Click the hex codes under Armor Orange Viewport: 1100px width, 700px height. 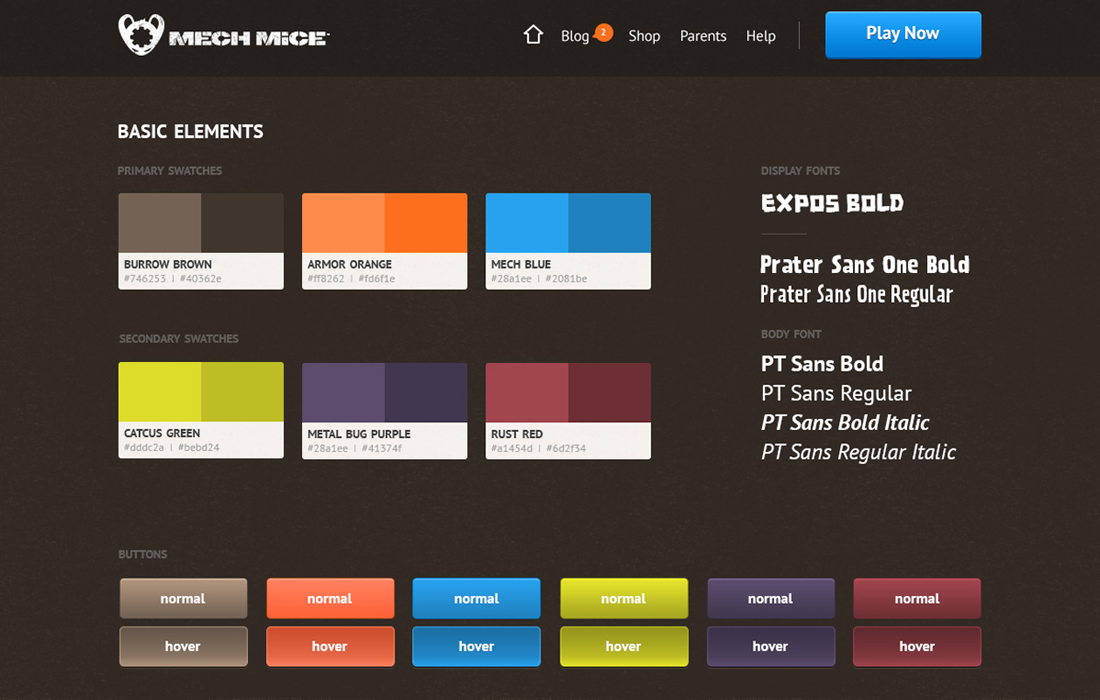pos(351,278)
